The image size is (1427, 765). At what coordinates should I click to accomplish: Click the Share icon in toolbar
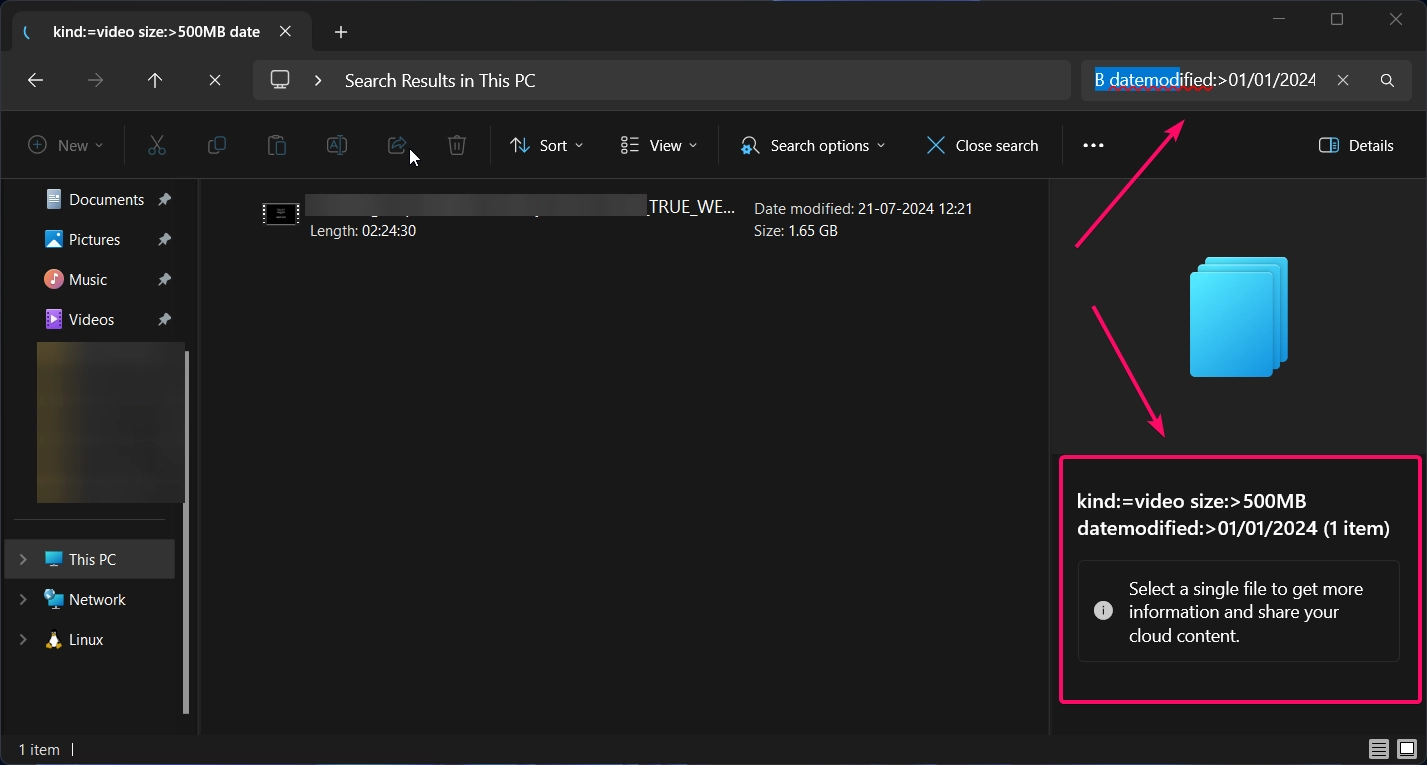[x=397, y=146]
